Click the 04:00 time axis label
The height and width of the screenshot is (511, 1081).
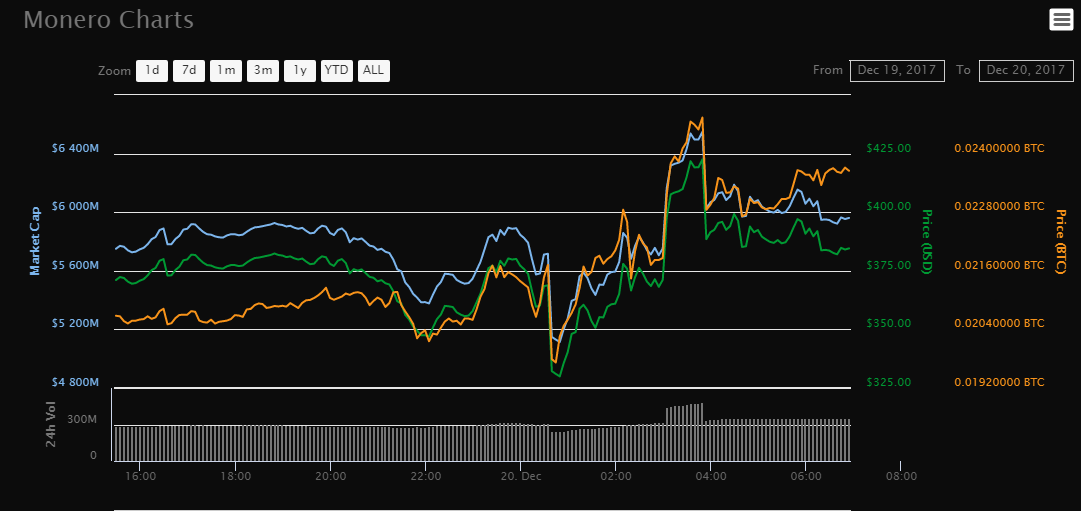click(711, 477)
